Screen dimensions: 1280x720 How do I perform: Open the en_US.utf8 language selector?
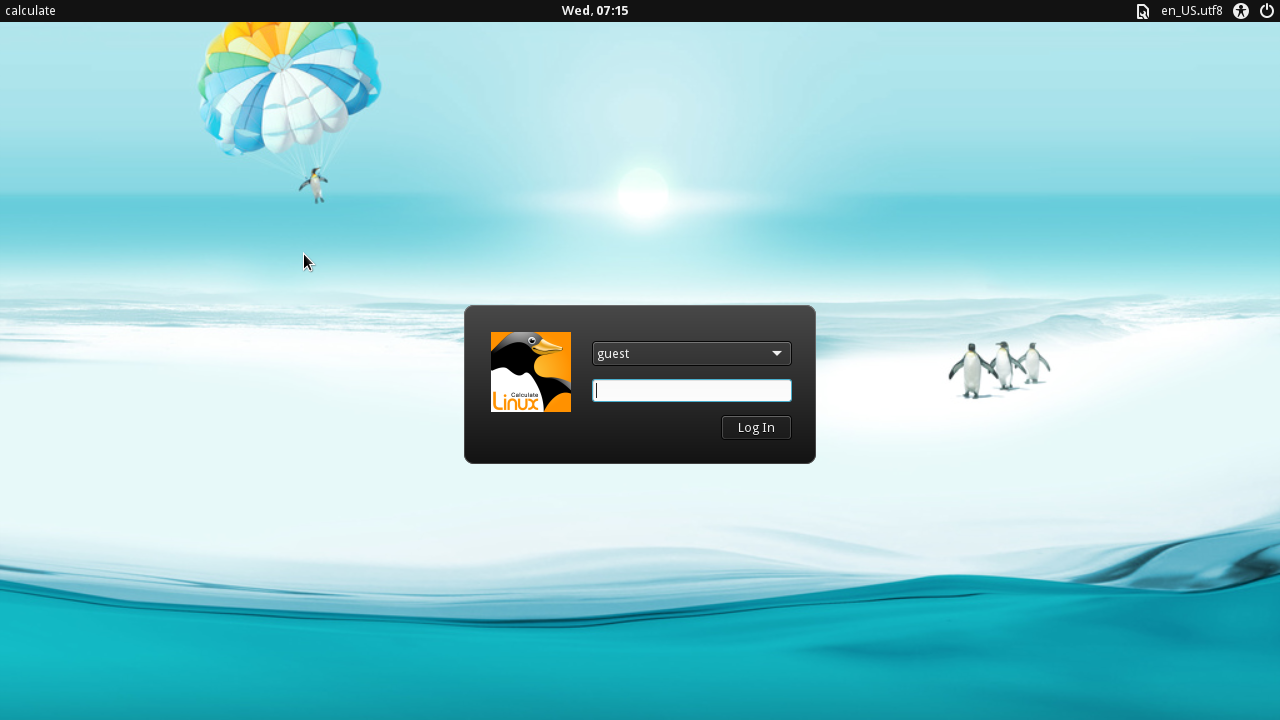(1191, 11)
